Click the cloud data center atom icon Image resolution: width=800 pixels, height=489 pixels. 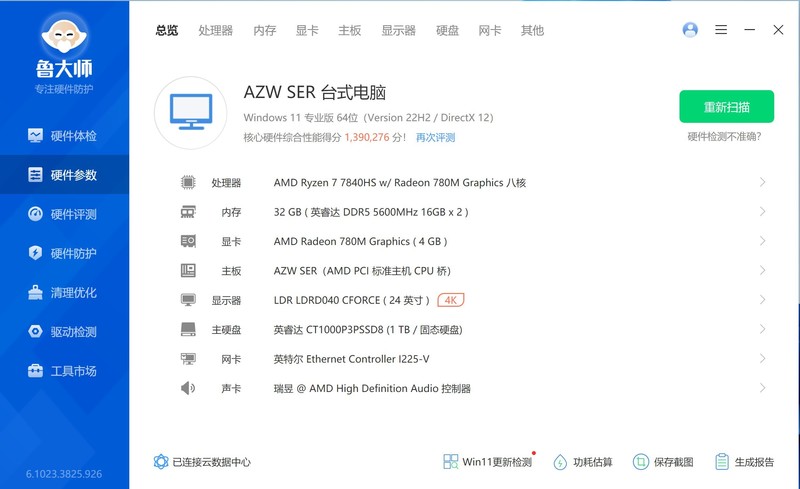pyautogui.click(x=161, y=462)
